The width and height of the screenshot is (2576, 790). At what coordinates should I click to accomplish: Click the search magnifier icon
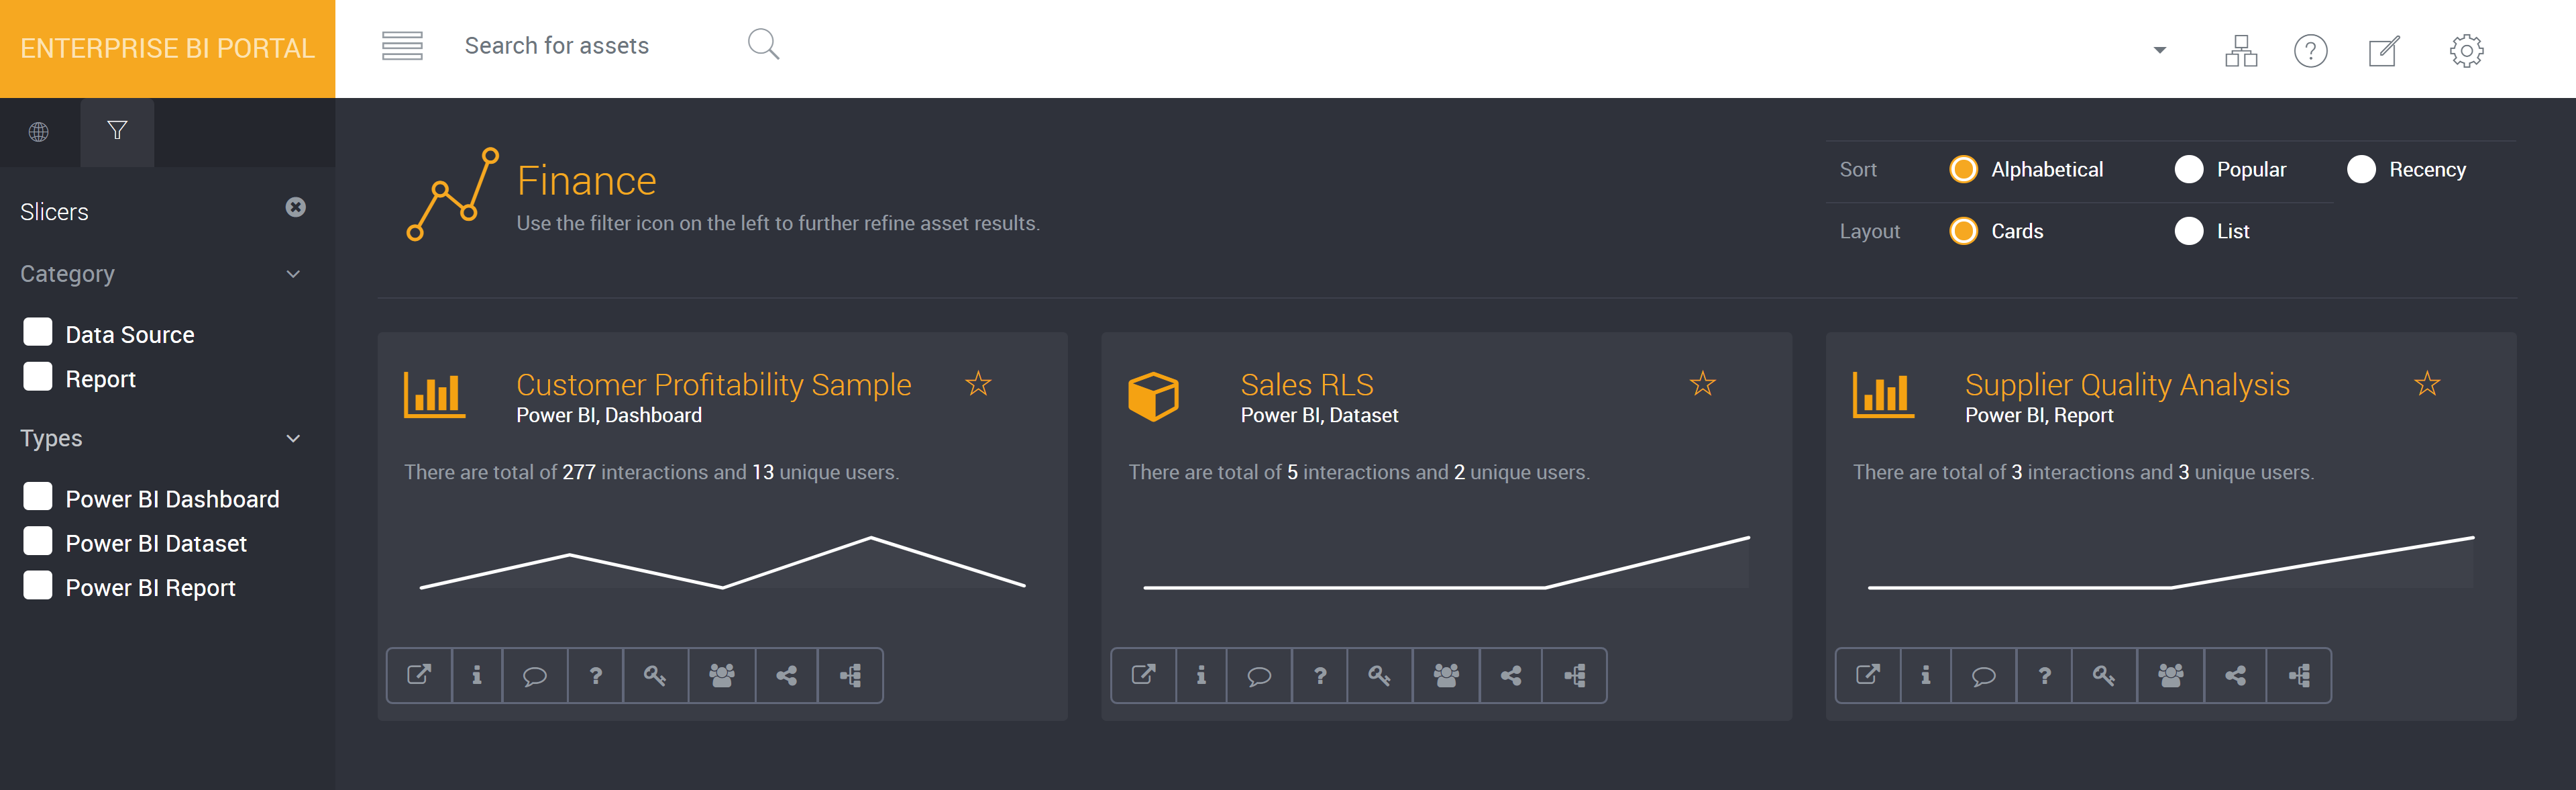tap(763, 44)
